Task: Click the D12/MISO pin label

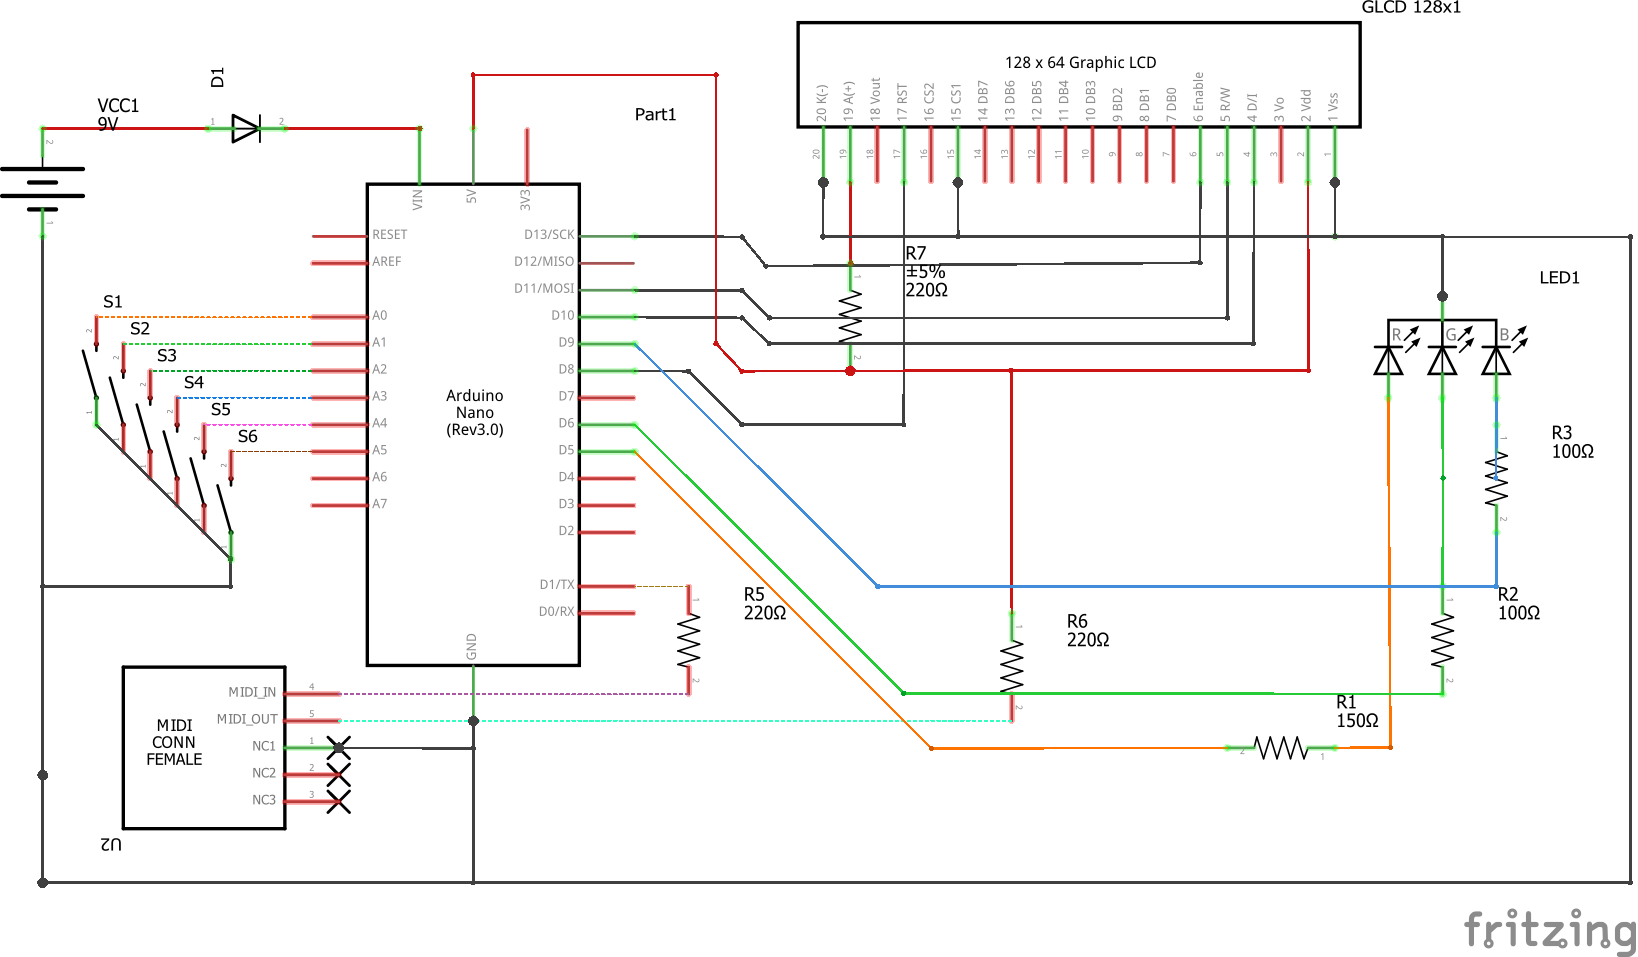Action: (544, 262)
